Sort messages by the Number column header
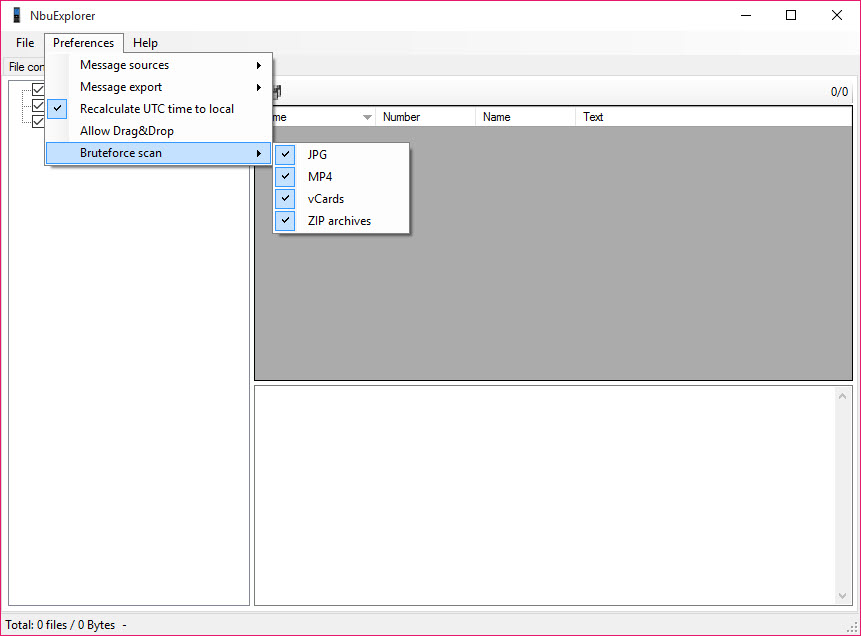This screenshot has height=636, width=861. point(424,117)
